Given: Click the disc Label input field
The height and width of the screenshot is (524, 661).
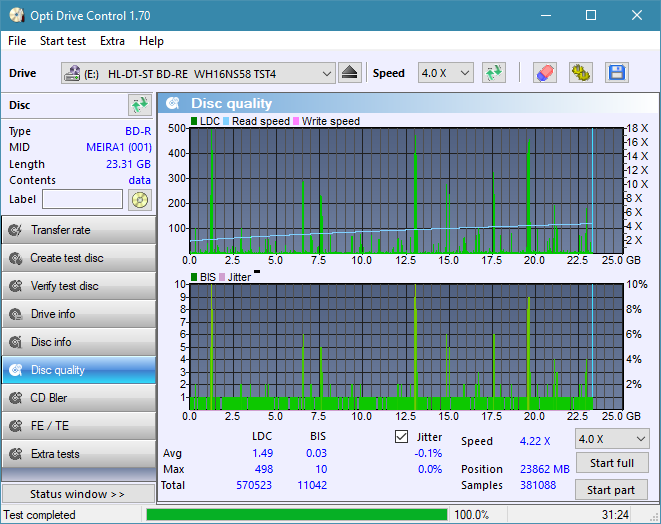Looking at the screenshot, I should [x=82, y=200].
